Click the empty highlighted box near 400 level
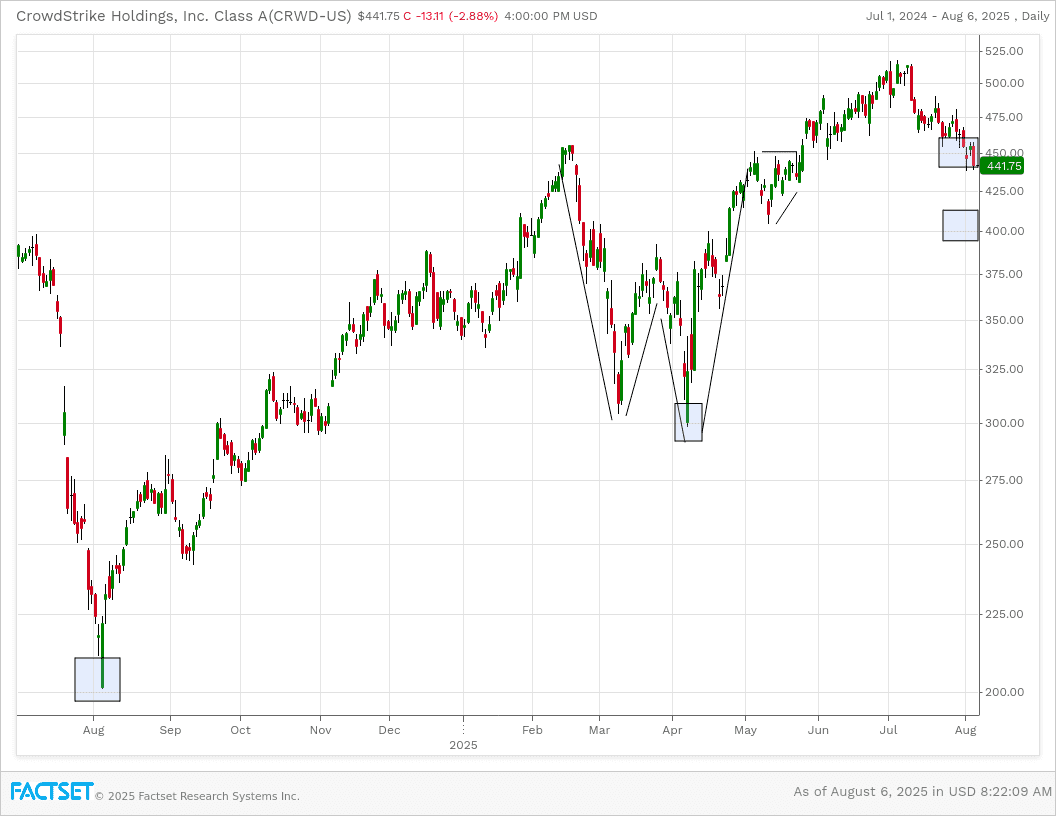This screenshot has width=1056, height=816. (960, 225)
